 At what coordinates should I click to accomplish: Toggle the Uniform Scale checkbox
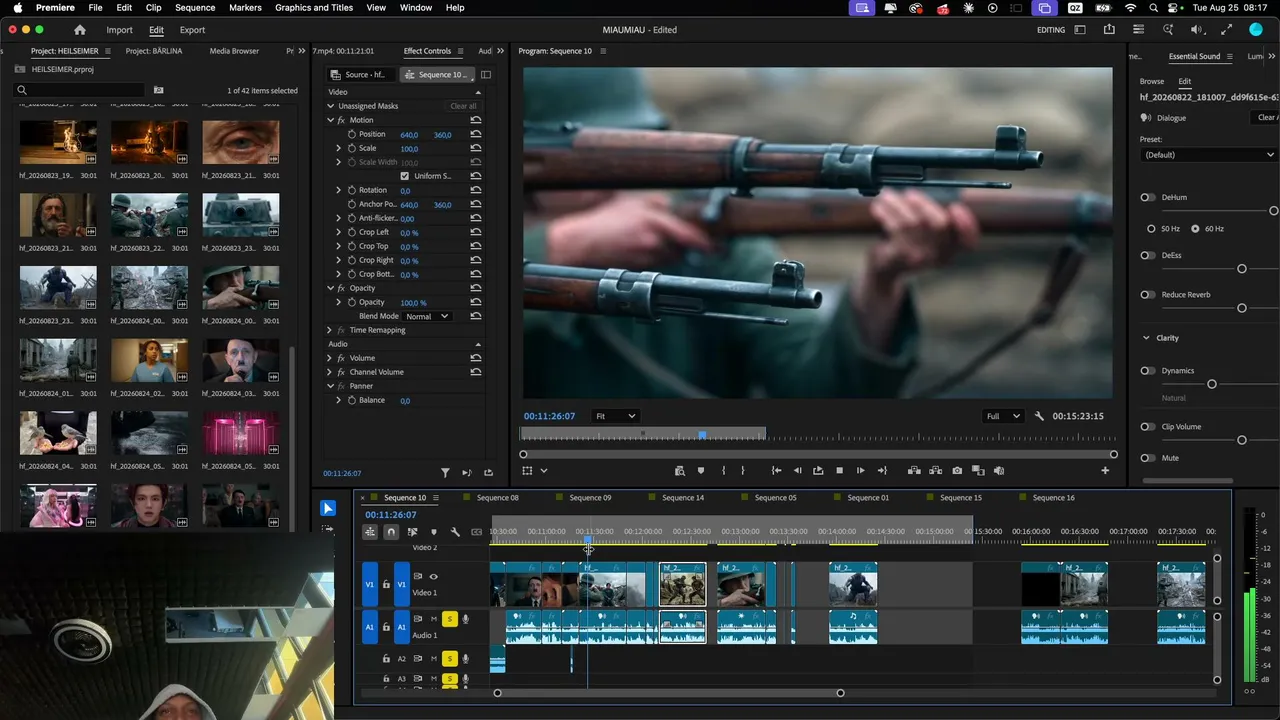(x=405, y=176)
